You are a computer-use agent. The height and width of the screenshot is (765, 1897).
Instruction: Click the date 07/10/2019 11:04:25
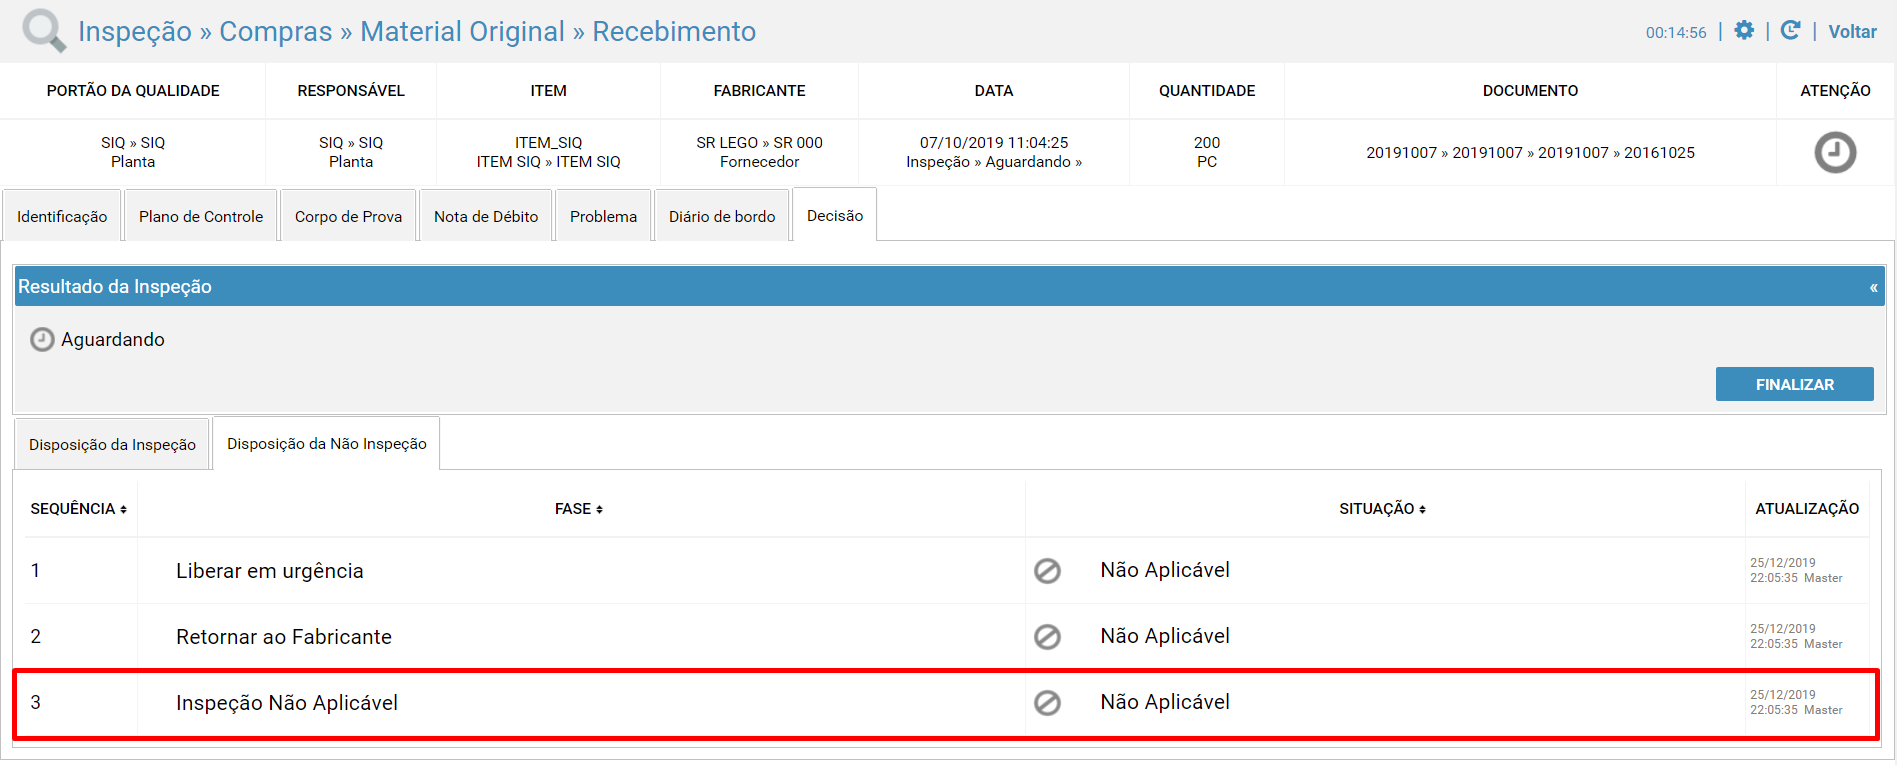click(994, 143)
